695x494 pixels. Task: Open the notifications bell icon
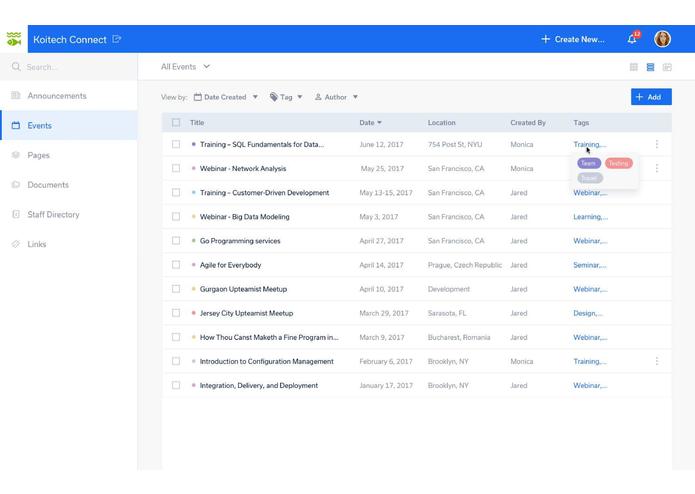coord(632,39)
